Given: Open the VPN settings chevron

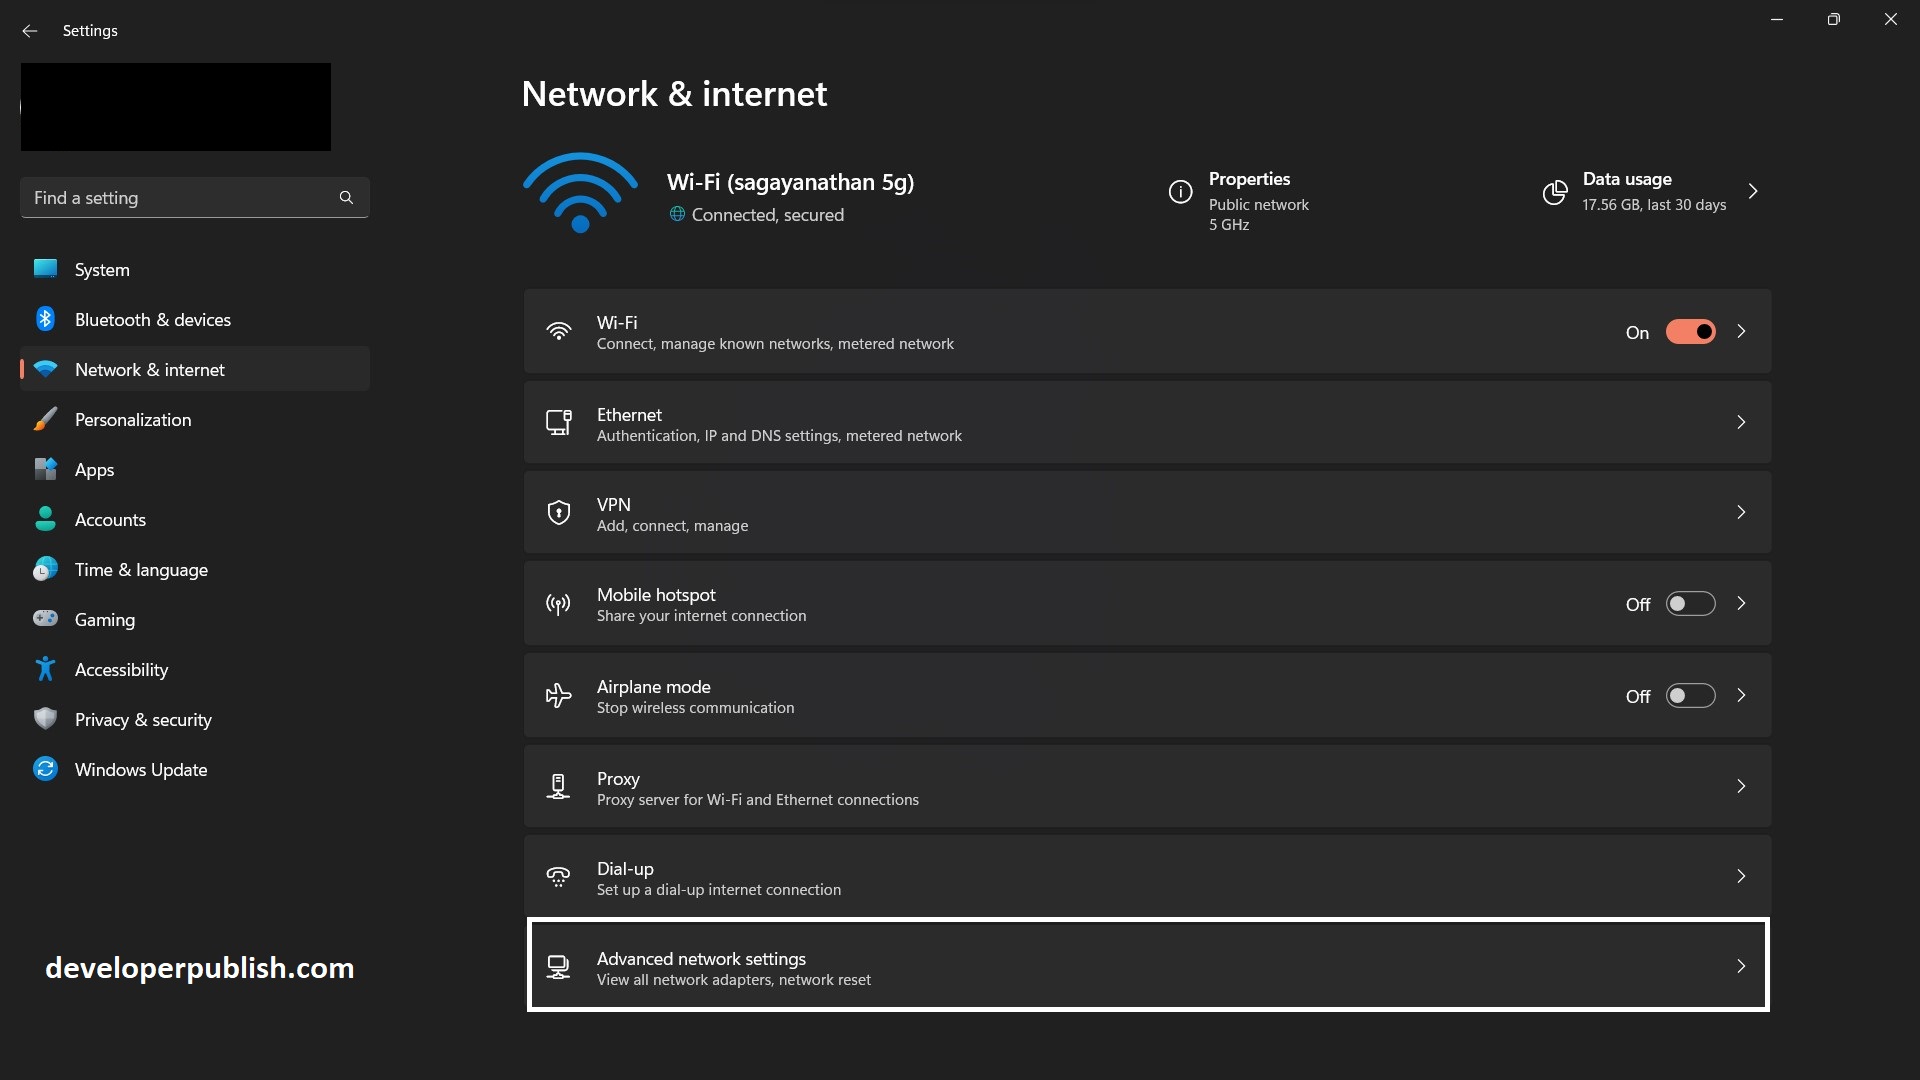Looking at the screenshot, I should (x=1741, y=511).
